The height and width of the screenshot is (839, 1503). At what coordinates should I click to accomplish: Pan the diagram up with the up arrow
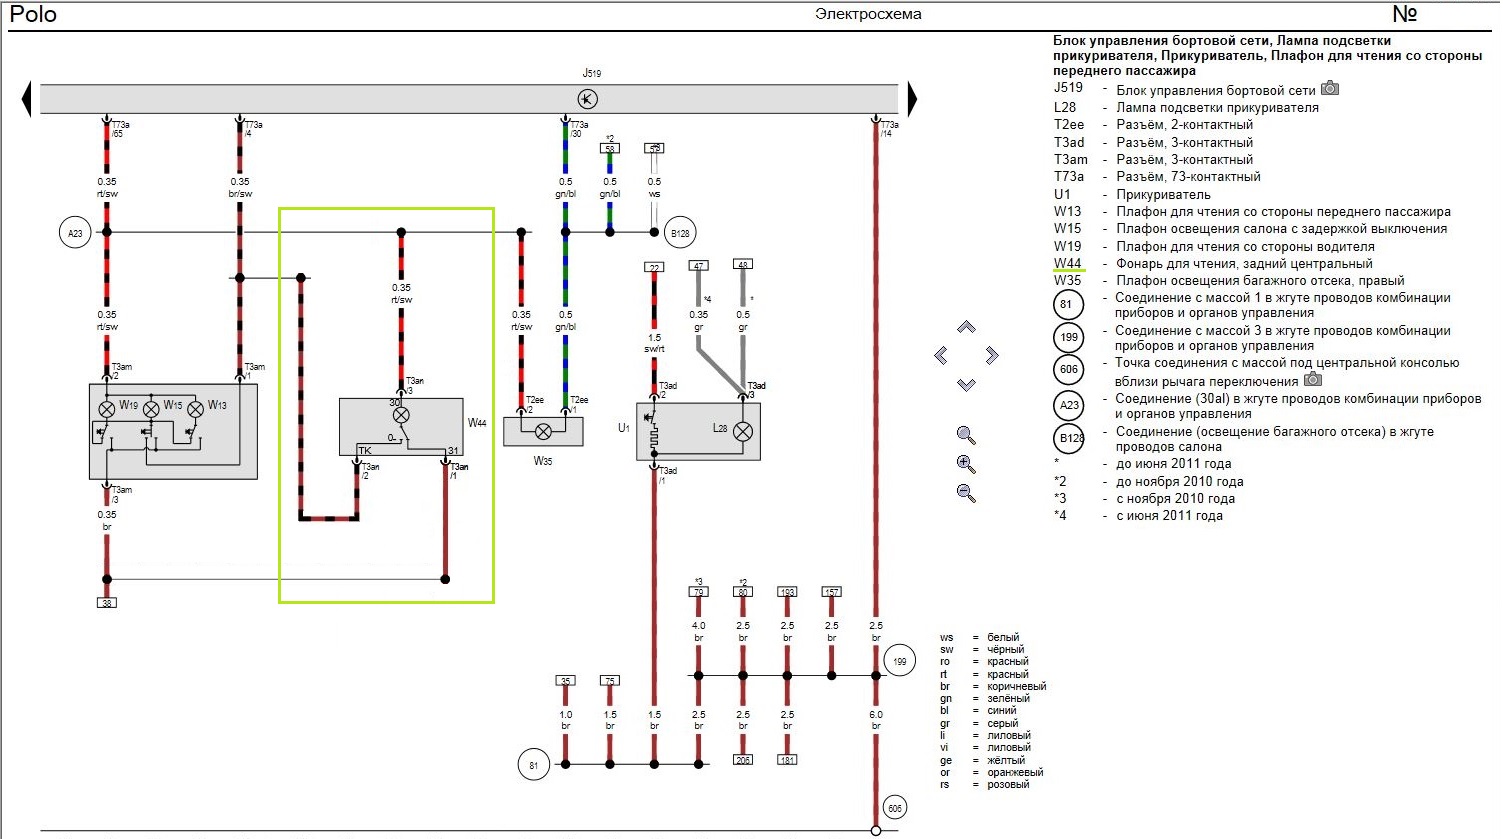click(x=966, y=327)
